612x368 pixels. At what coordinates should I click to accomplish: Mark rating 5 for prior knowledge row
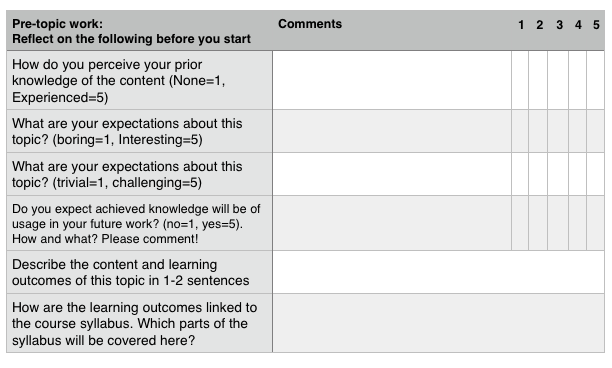(595, 80)
